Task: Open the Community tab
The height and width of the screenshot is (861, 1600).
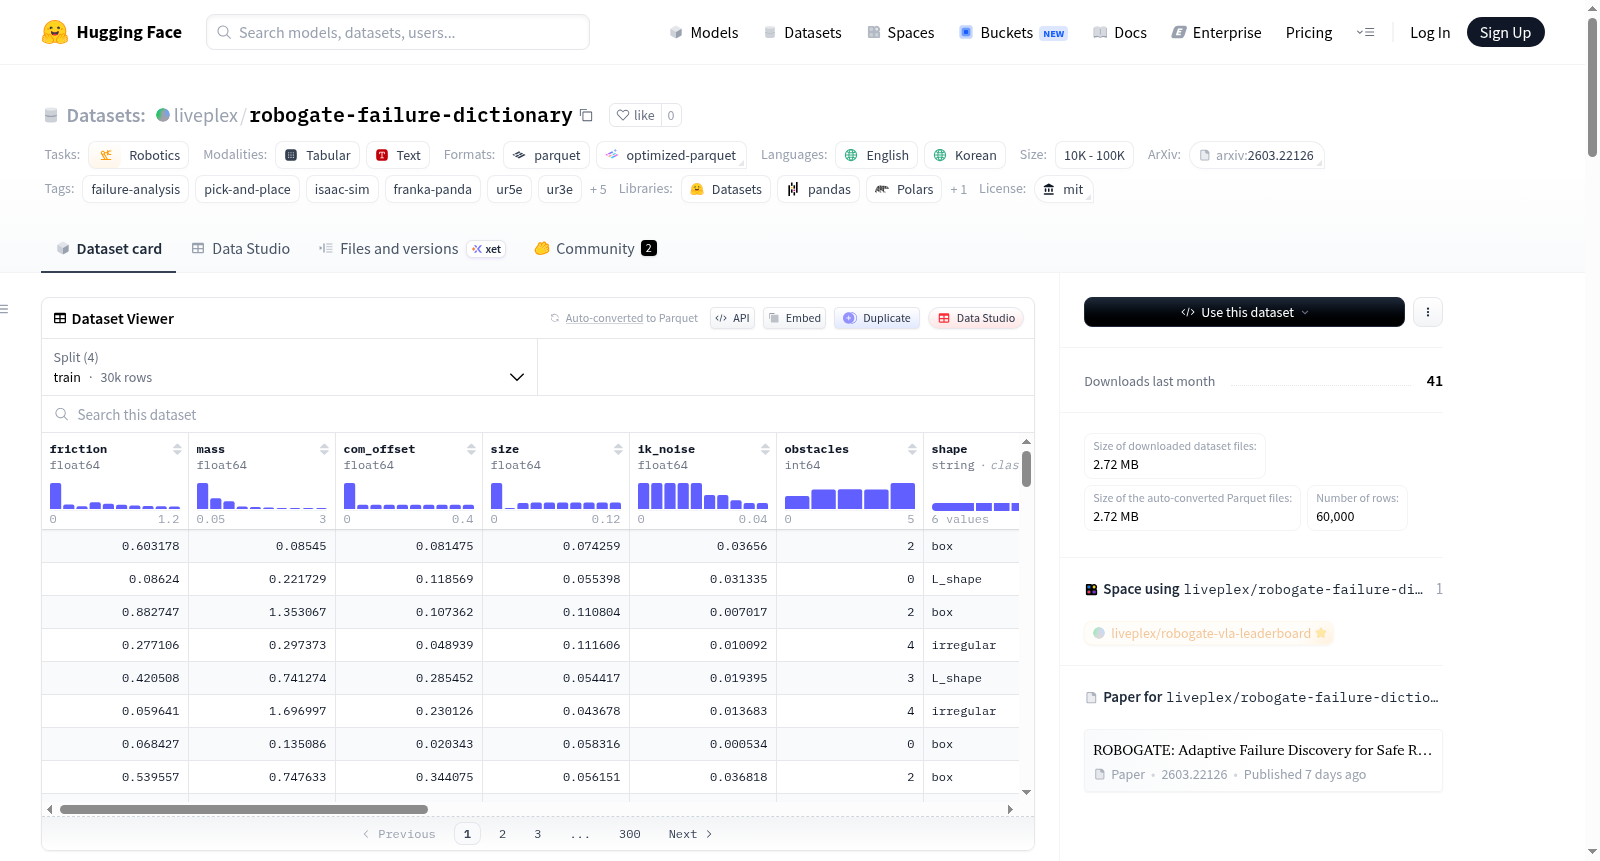Action: click(x=596, y=249)
